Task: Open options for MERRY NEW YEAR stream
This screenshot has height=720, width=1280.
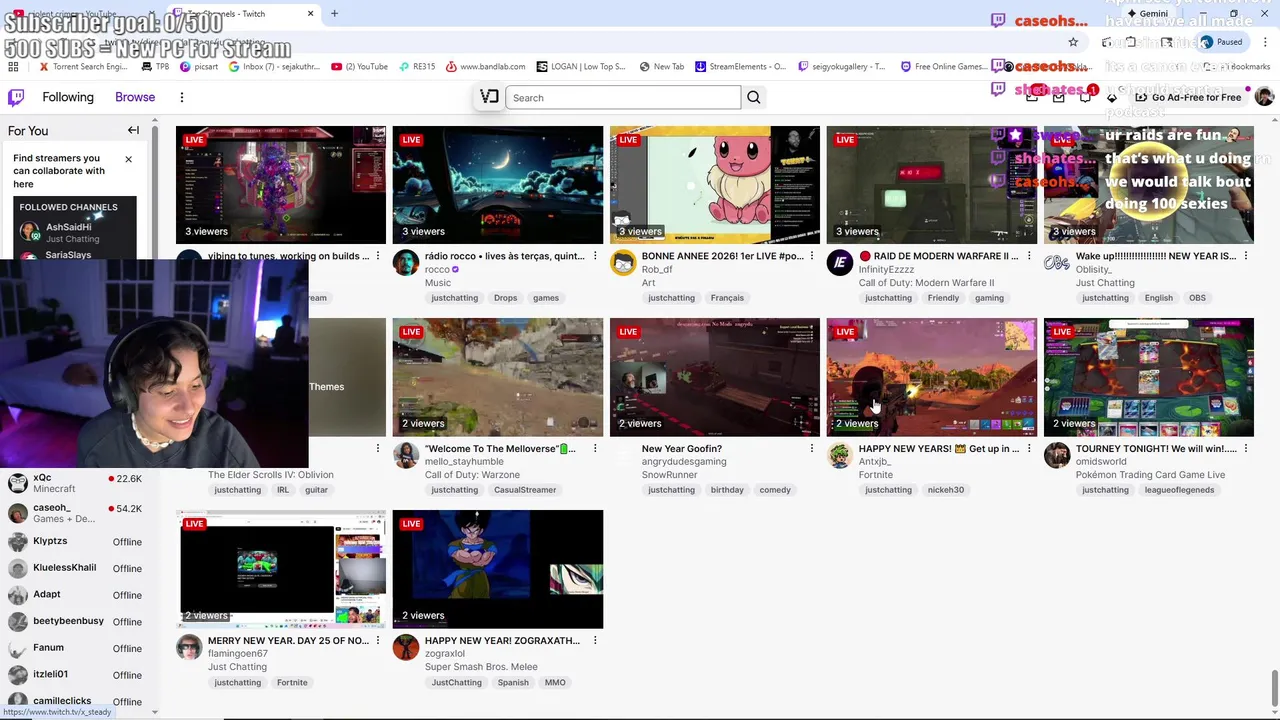Action: (x=378, y=641)
